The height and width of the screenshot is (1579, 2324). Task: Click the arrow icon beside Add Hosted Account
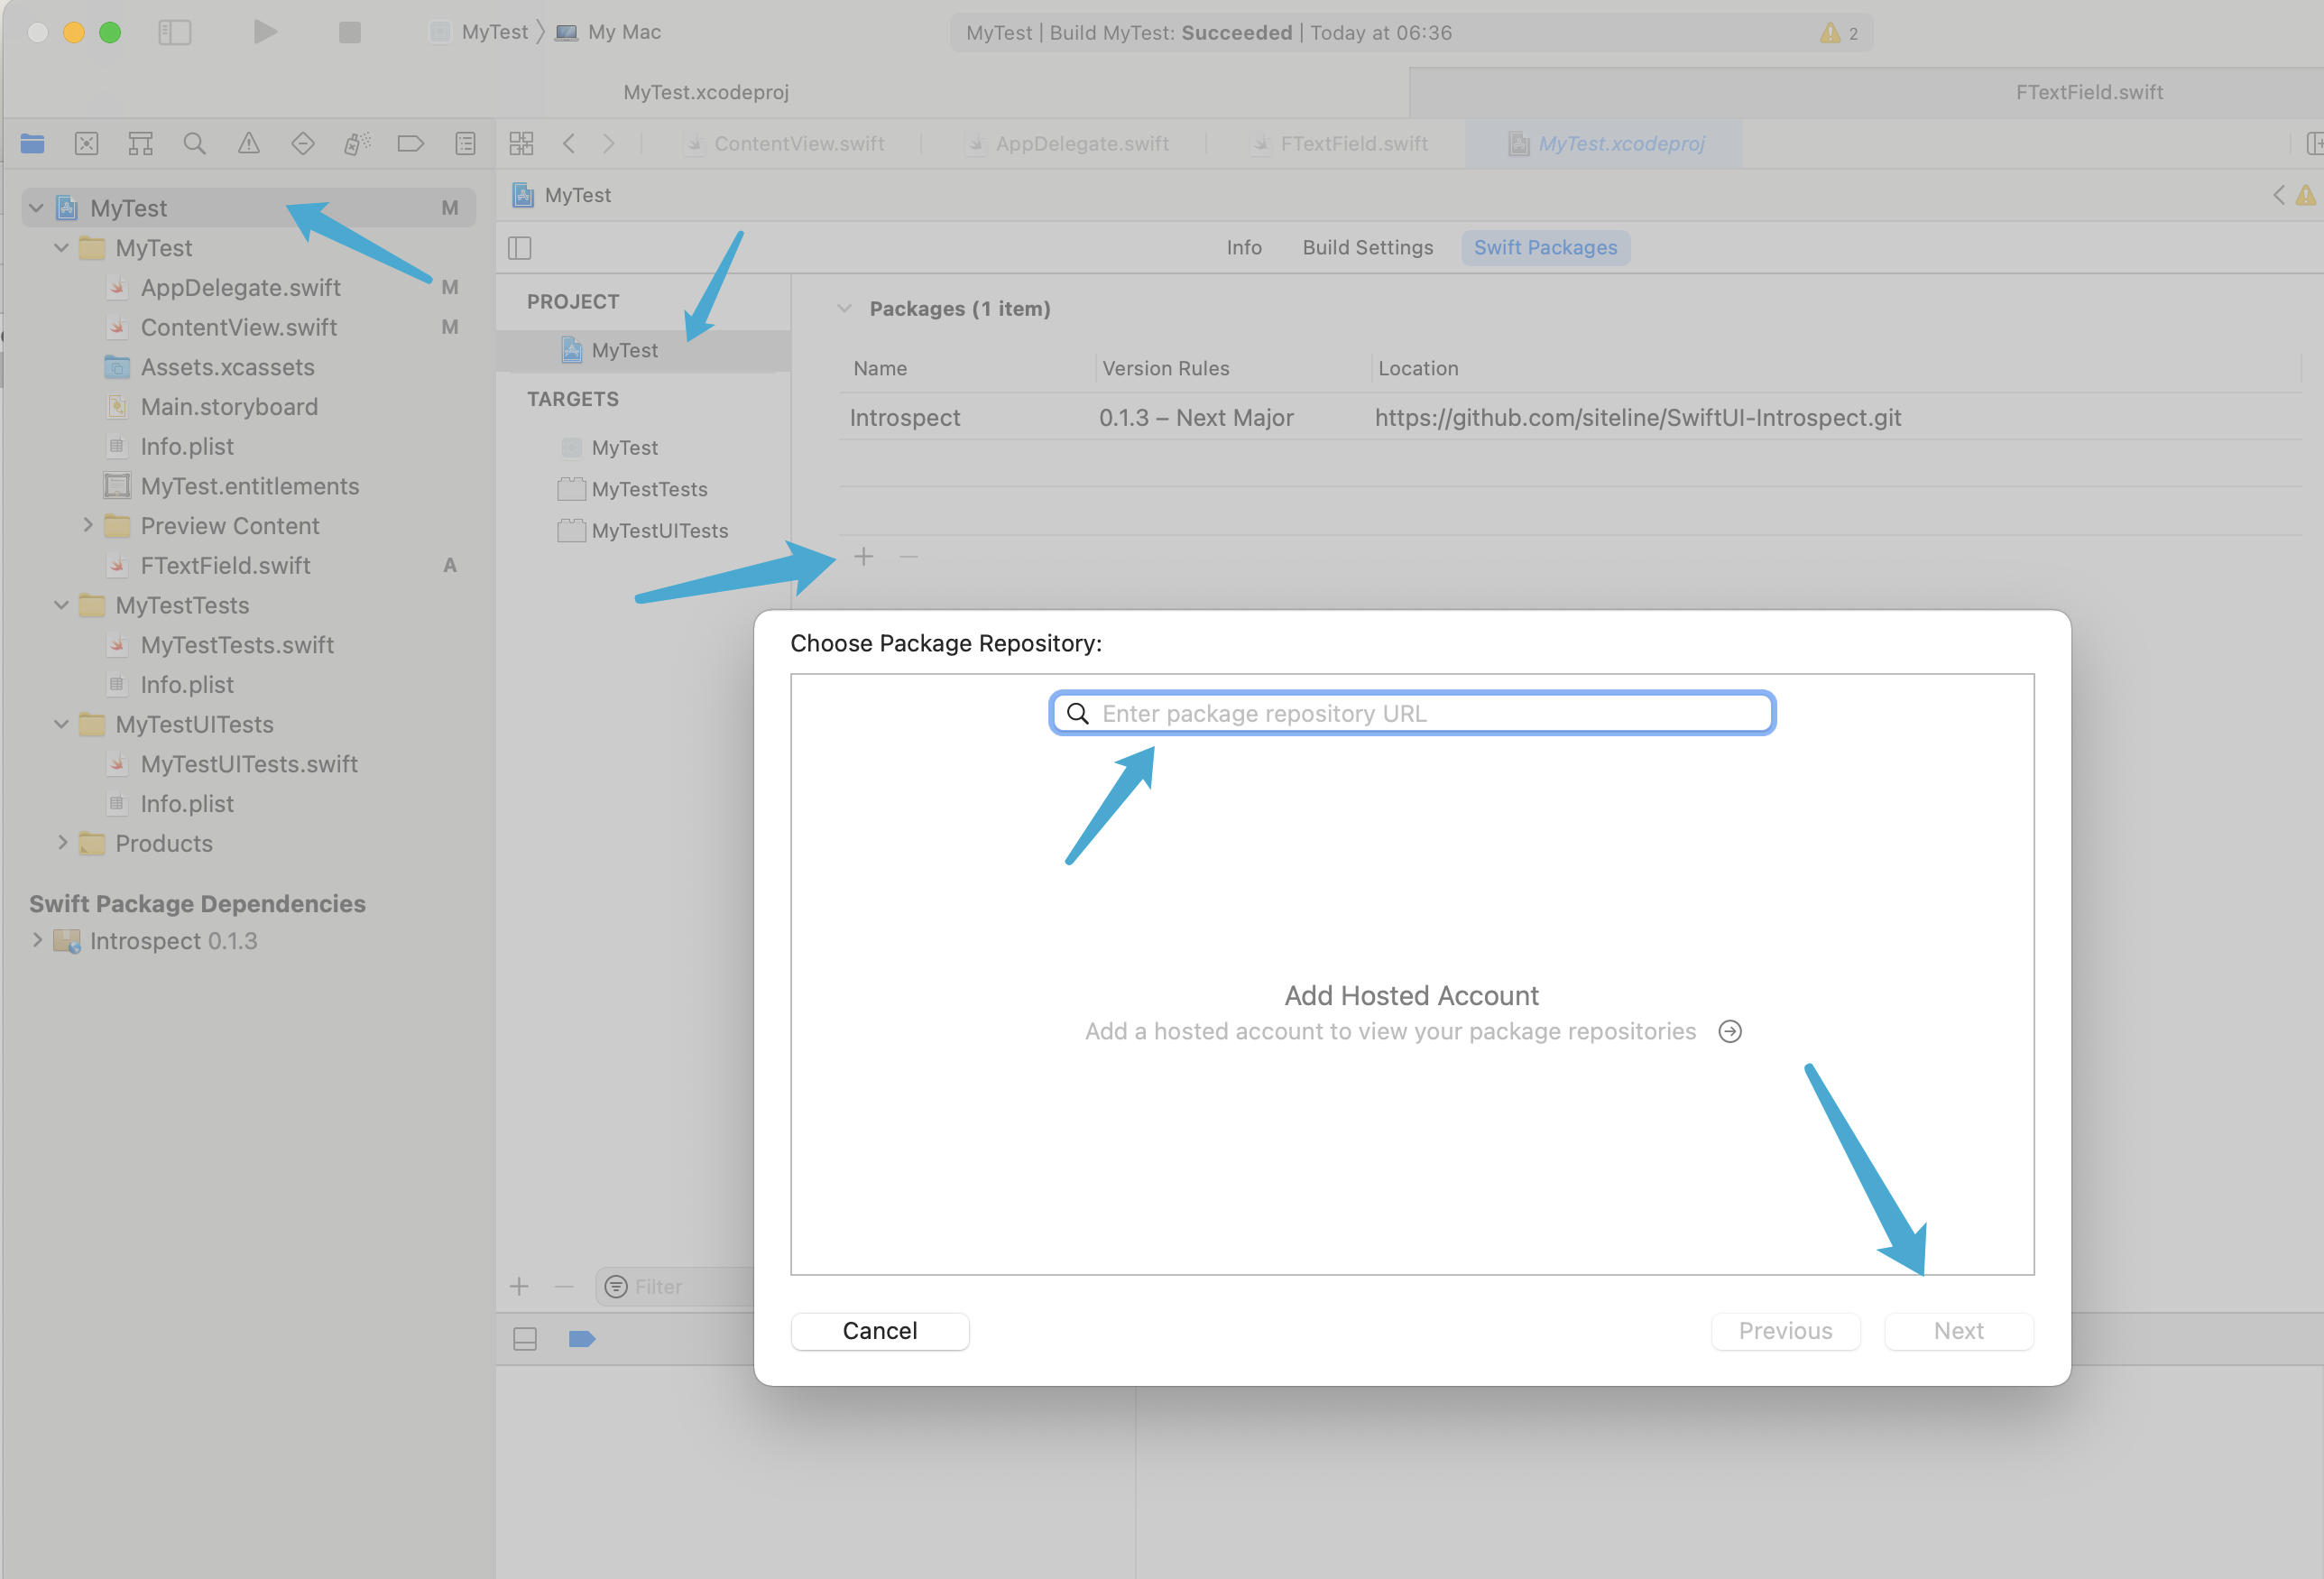point(1730,1031)
